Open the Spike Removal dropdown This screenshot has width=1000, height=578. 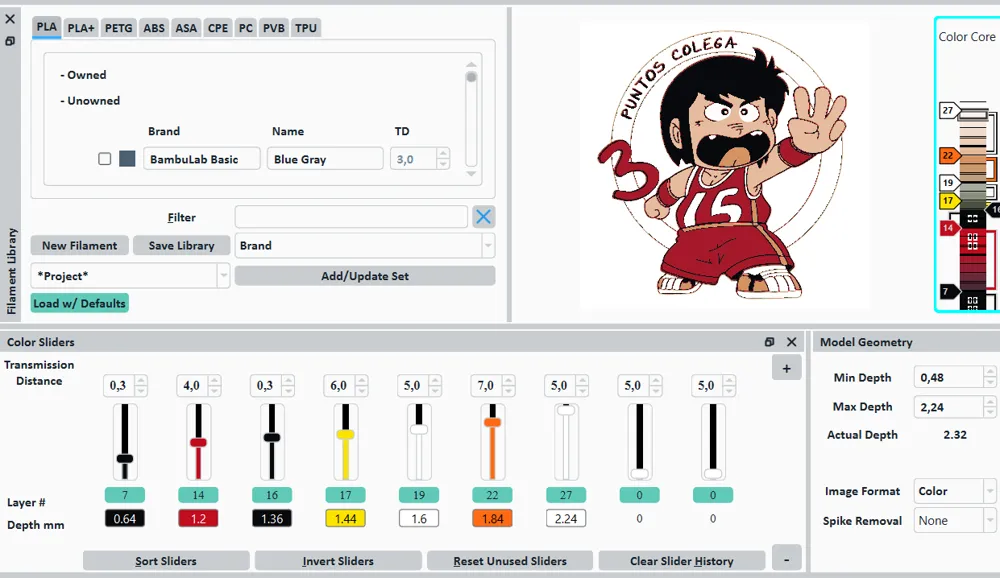(955, 521)
